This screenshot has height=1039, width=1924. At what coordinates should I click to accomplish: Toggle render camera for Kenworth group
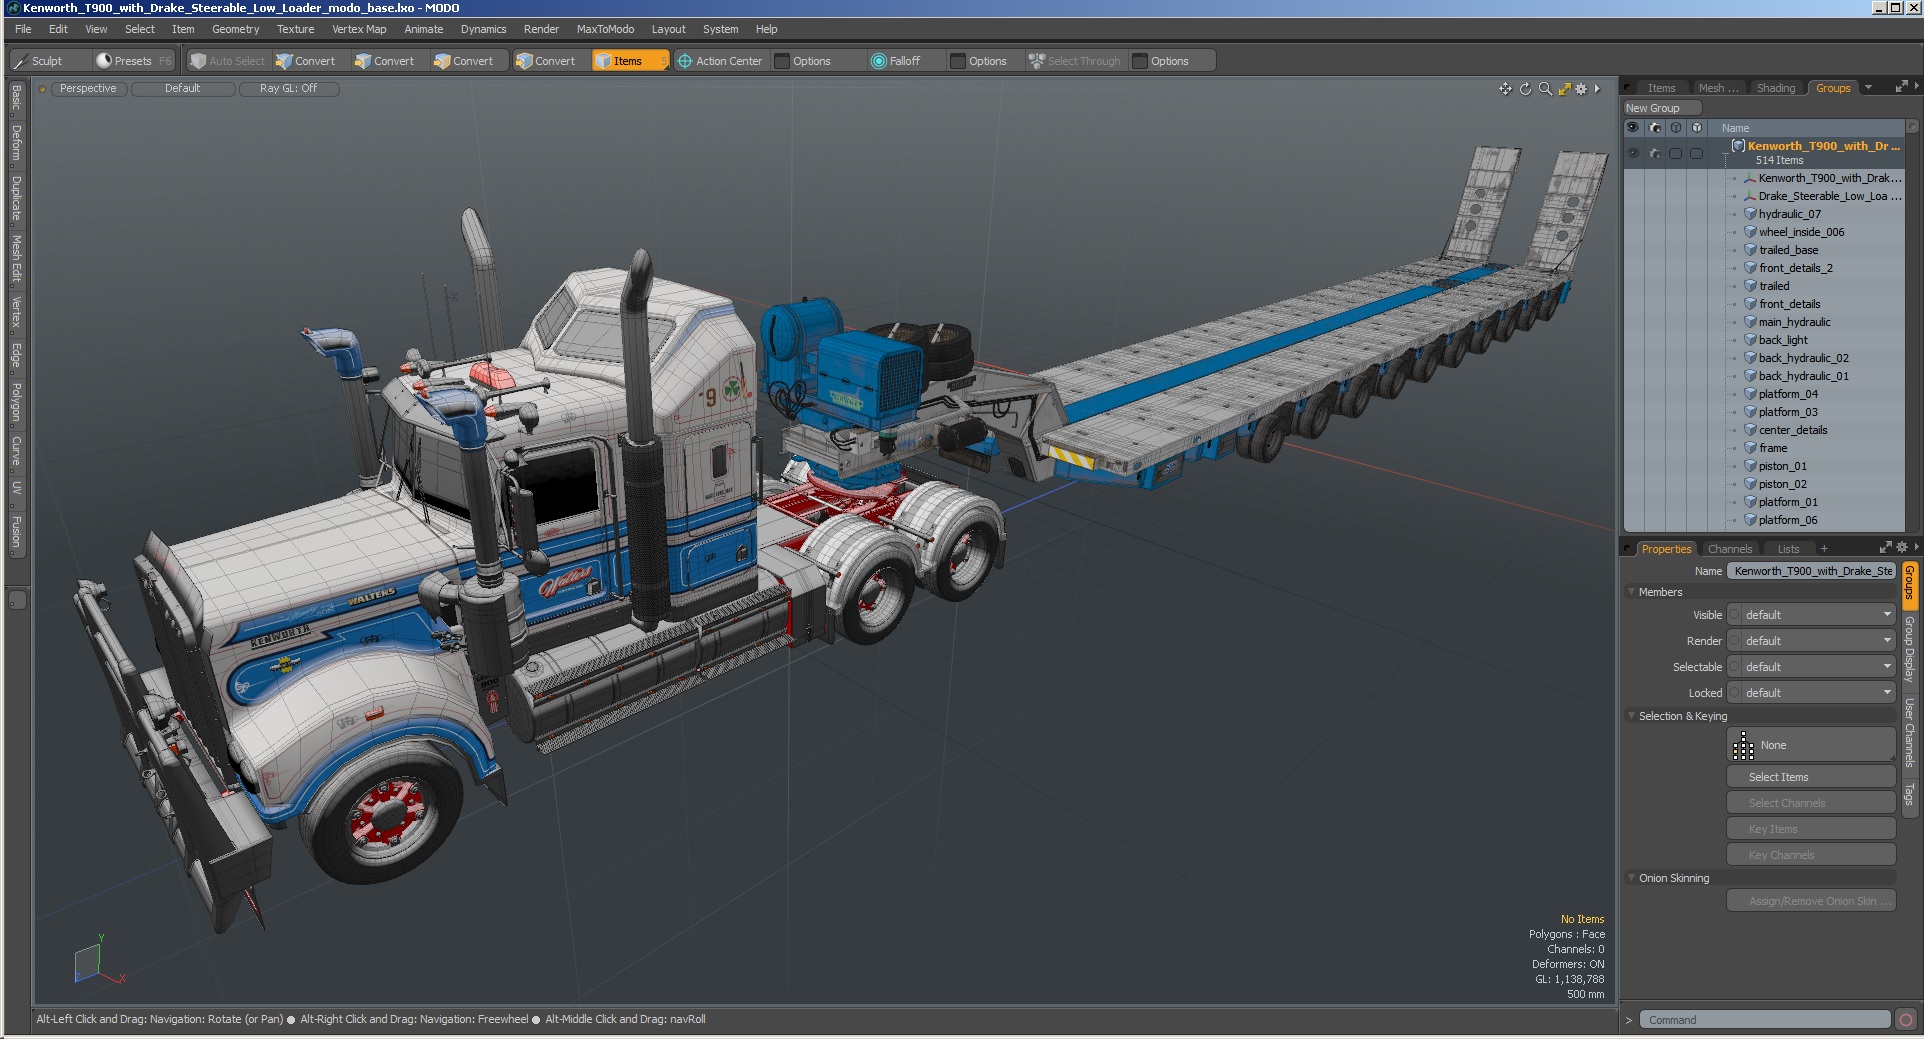pos(1654,153)
